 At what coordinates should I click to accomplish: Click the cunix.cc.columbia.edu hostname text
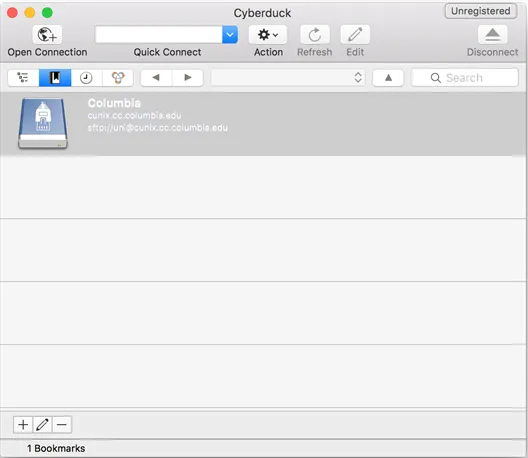pos(134,116)
